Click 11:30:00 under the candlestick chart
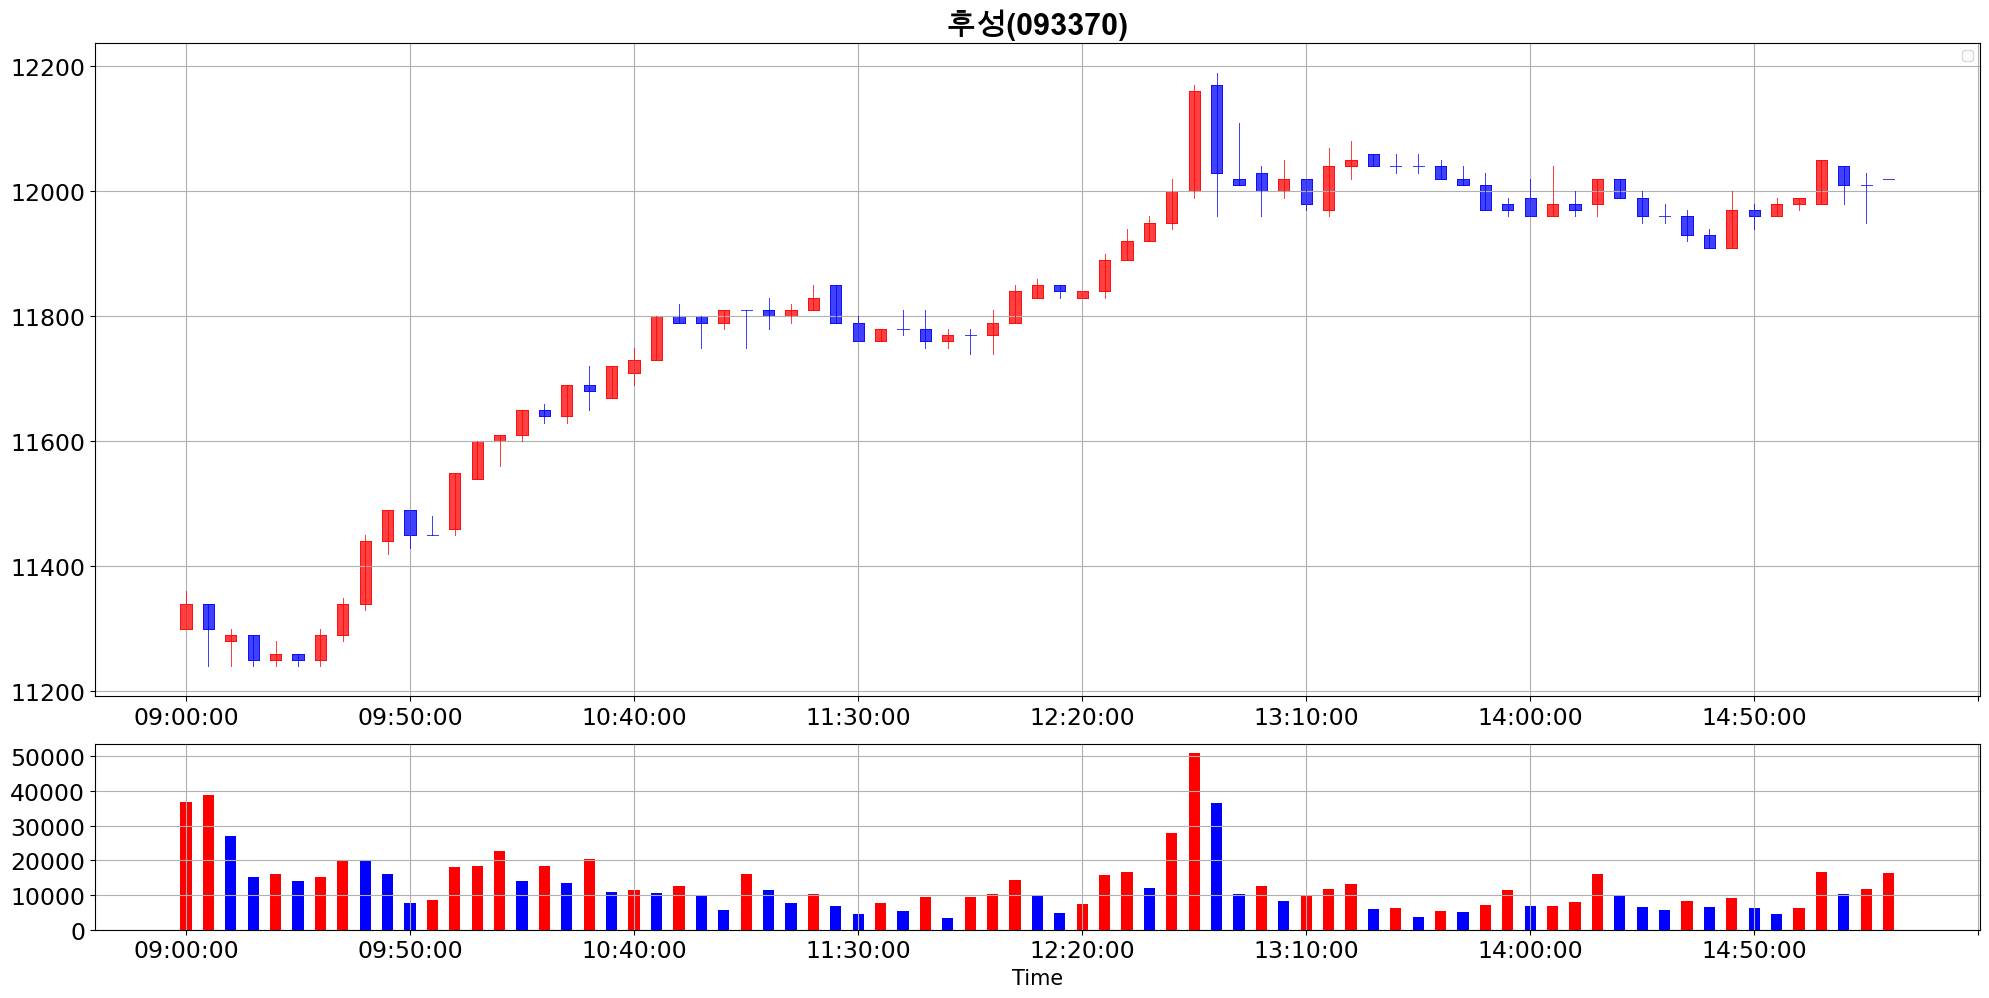The image size is (1989, 998). point(858,717)
